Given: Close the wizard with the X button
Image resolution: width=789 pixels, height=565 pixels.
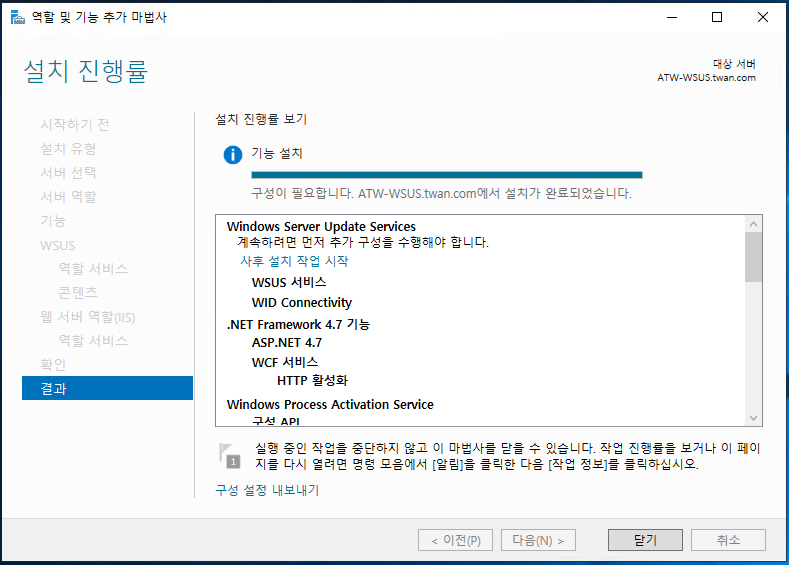Looking at the screenshot, I should pyautogui.click(x=763, y=17).
